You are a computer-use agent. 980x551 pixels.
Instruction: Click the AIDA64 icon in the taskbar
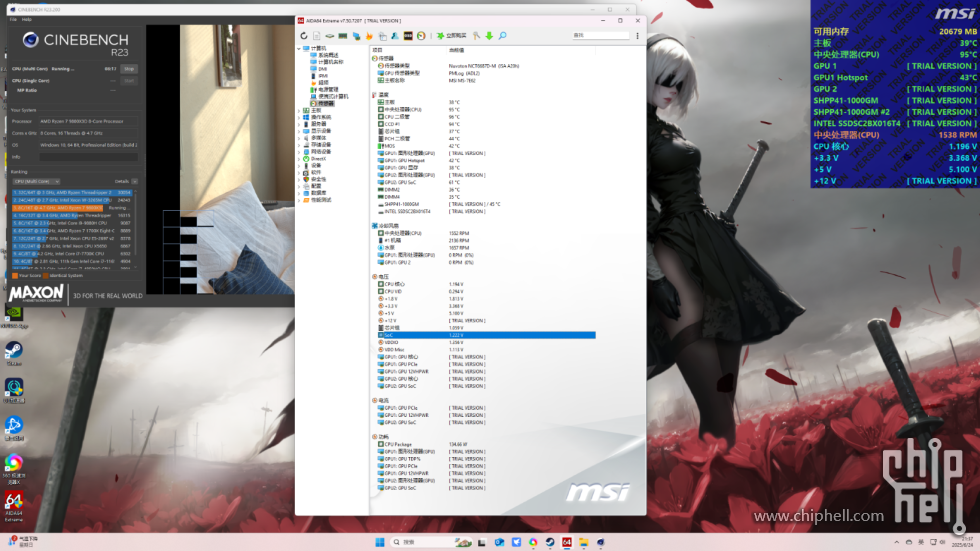coord(567,542)
